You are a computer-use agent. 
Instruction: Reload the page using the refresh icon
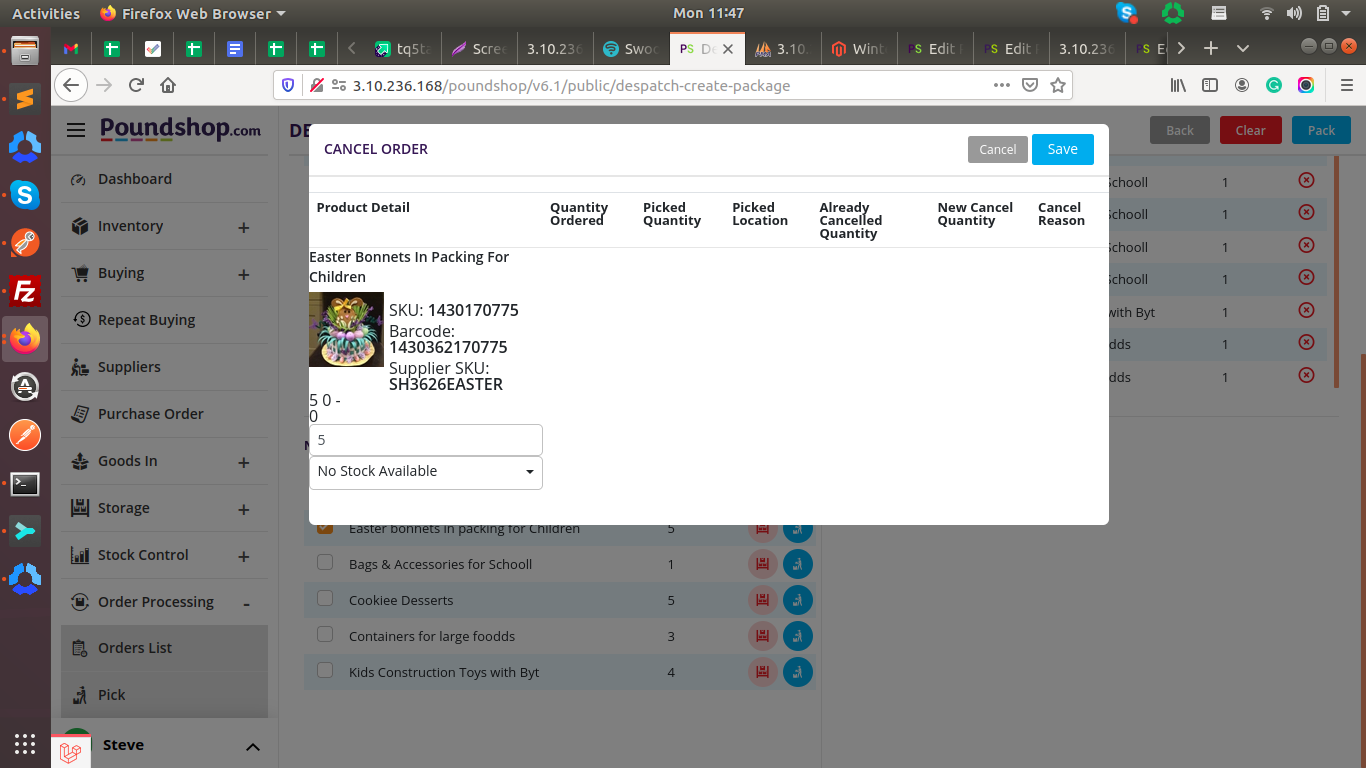coord(136,86)
